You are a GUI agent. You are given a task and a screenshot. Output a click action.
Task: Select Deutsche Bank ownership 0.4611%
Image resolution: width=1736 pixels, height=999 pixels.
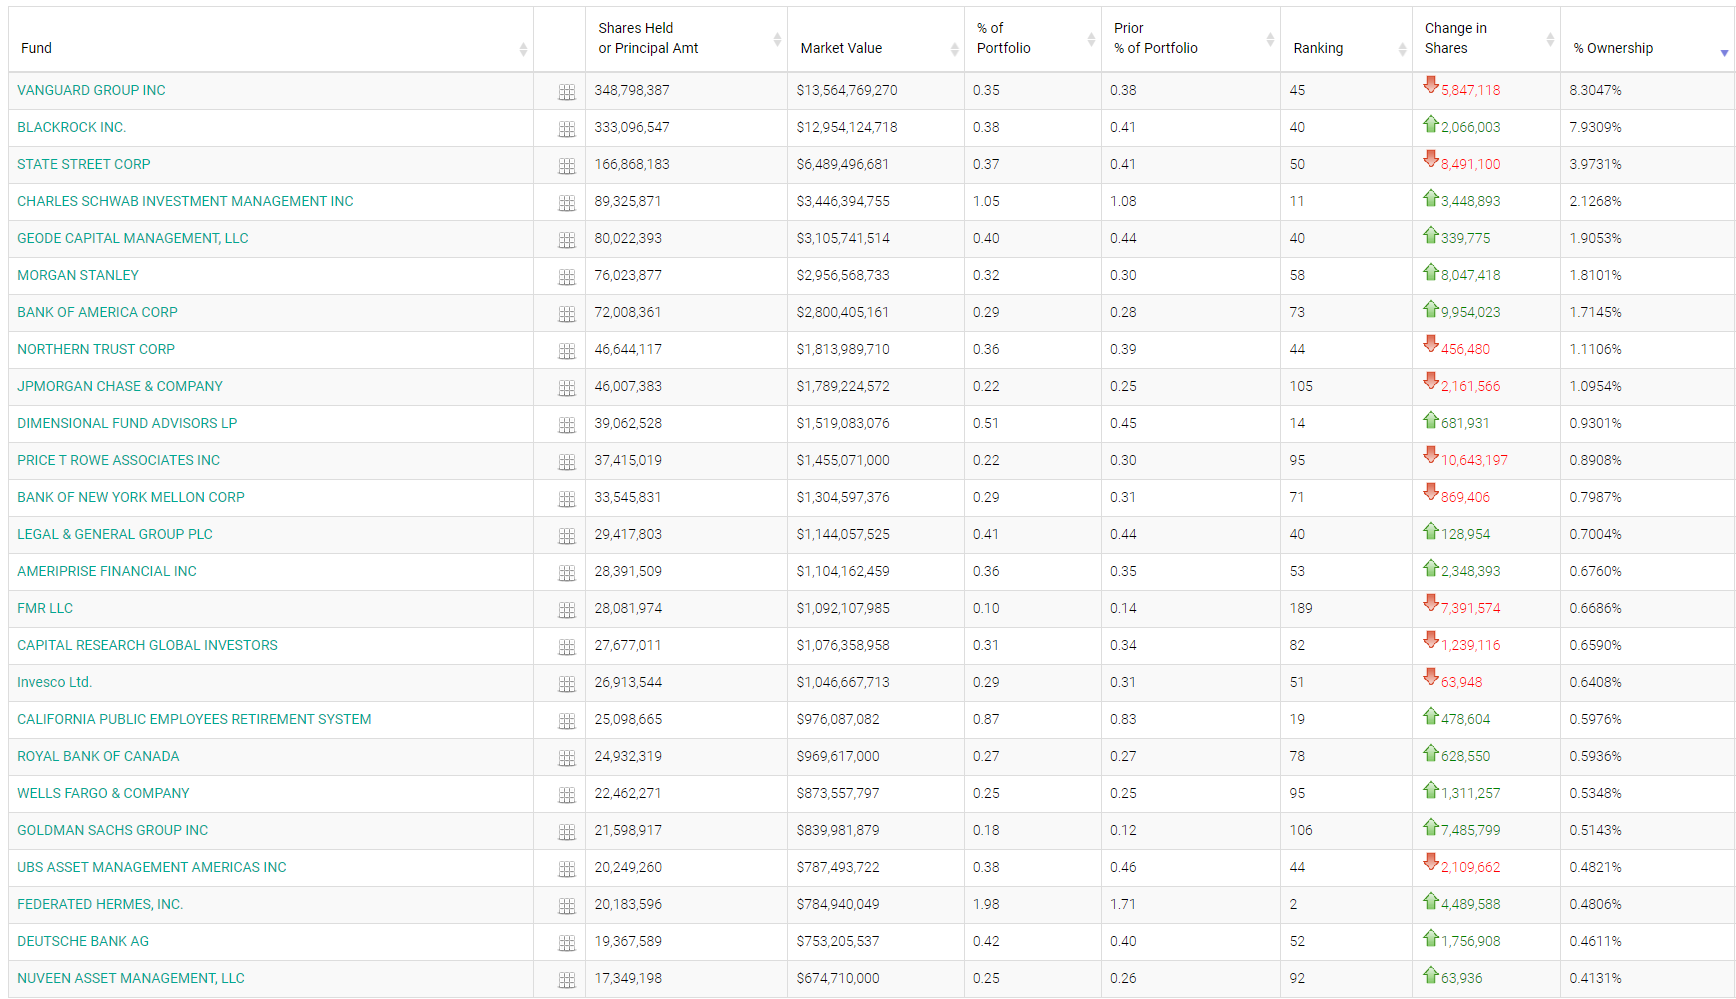coord(1595,941)
